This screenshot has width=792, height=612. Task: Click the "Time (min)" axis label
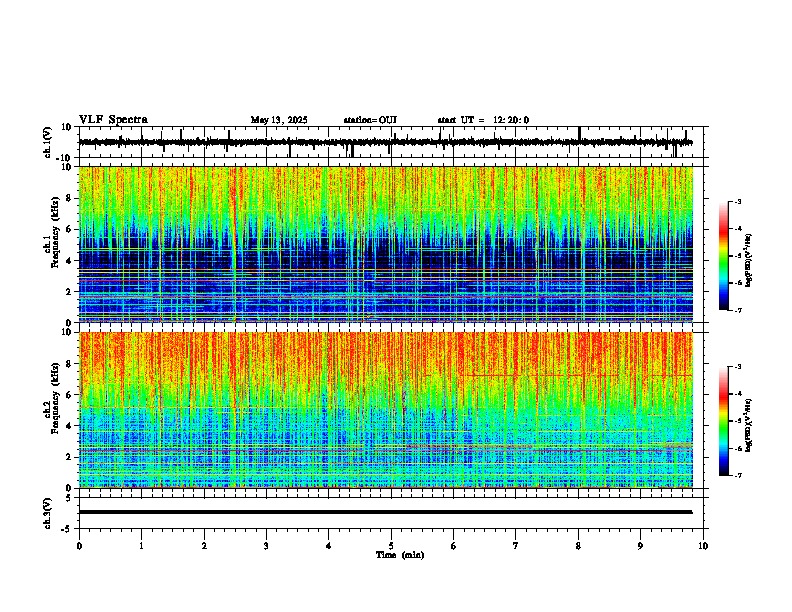pos(400,555)
